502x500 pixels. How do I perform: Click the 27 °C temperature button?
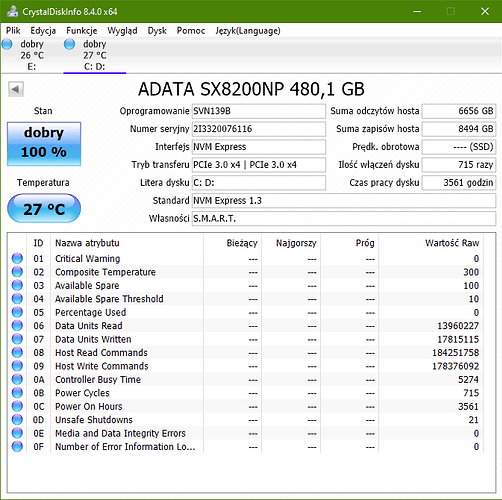point(44,209)
